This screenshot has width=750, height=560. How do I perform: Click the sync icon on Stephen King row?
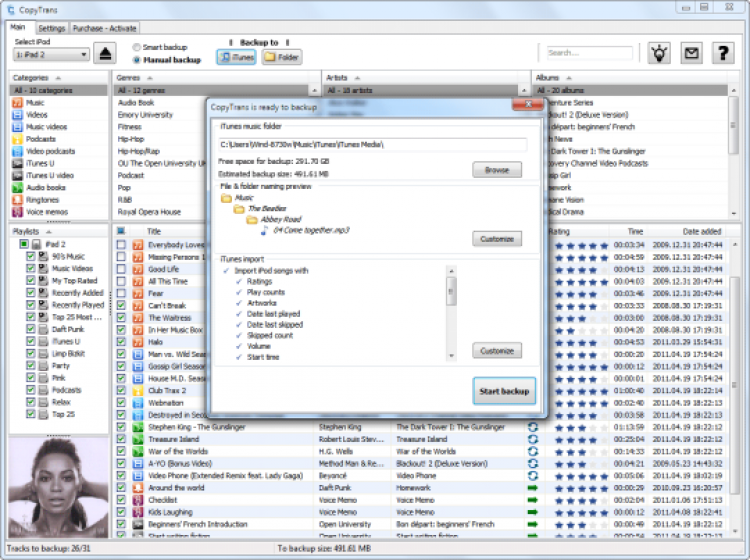(532, 427)
